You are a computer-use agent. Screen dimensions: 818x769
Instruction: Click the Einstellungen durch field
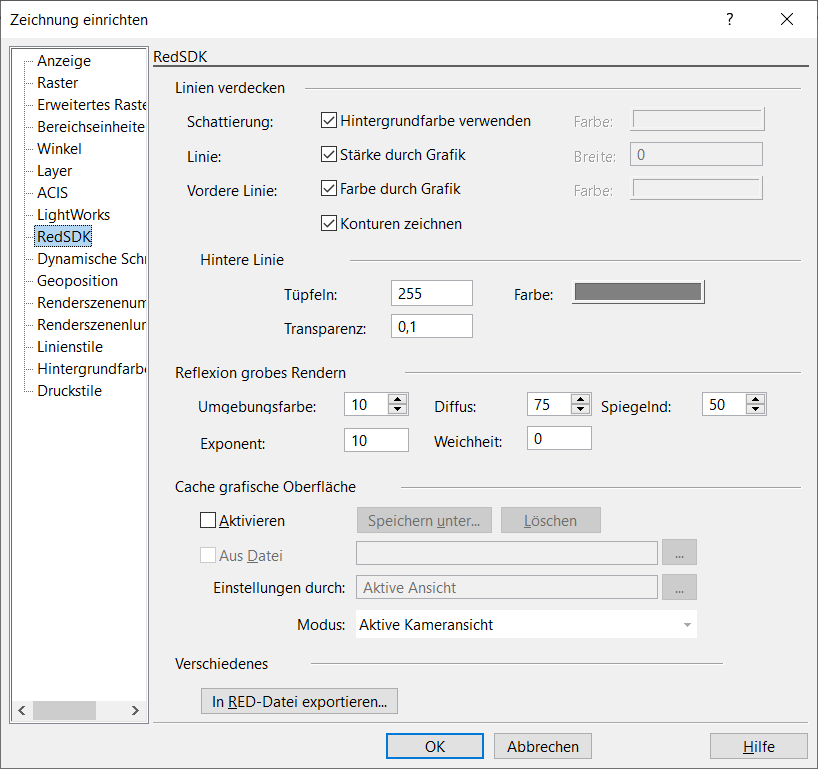point(507,587)
